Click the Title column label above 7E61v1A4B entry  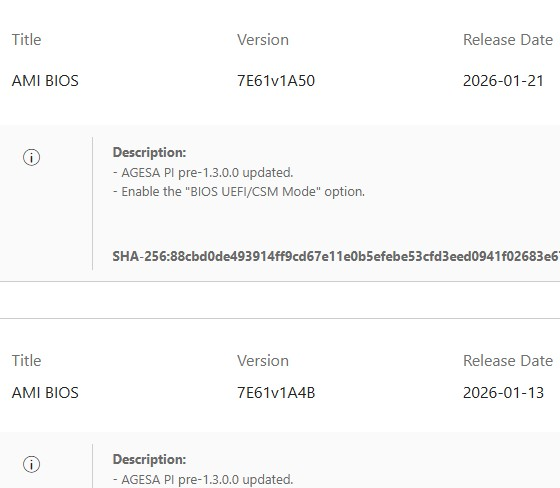point(26,361)
